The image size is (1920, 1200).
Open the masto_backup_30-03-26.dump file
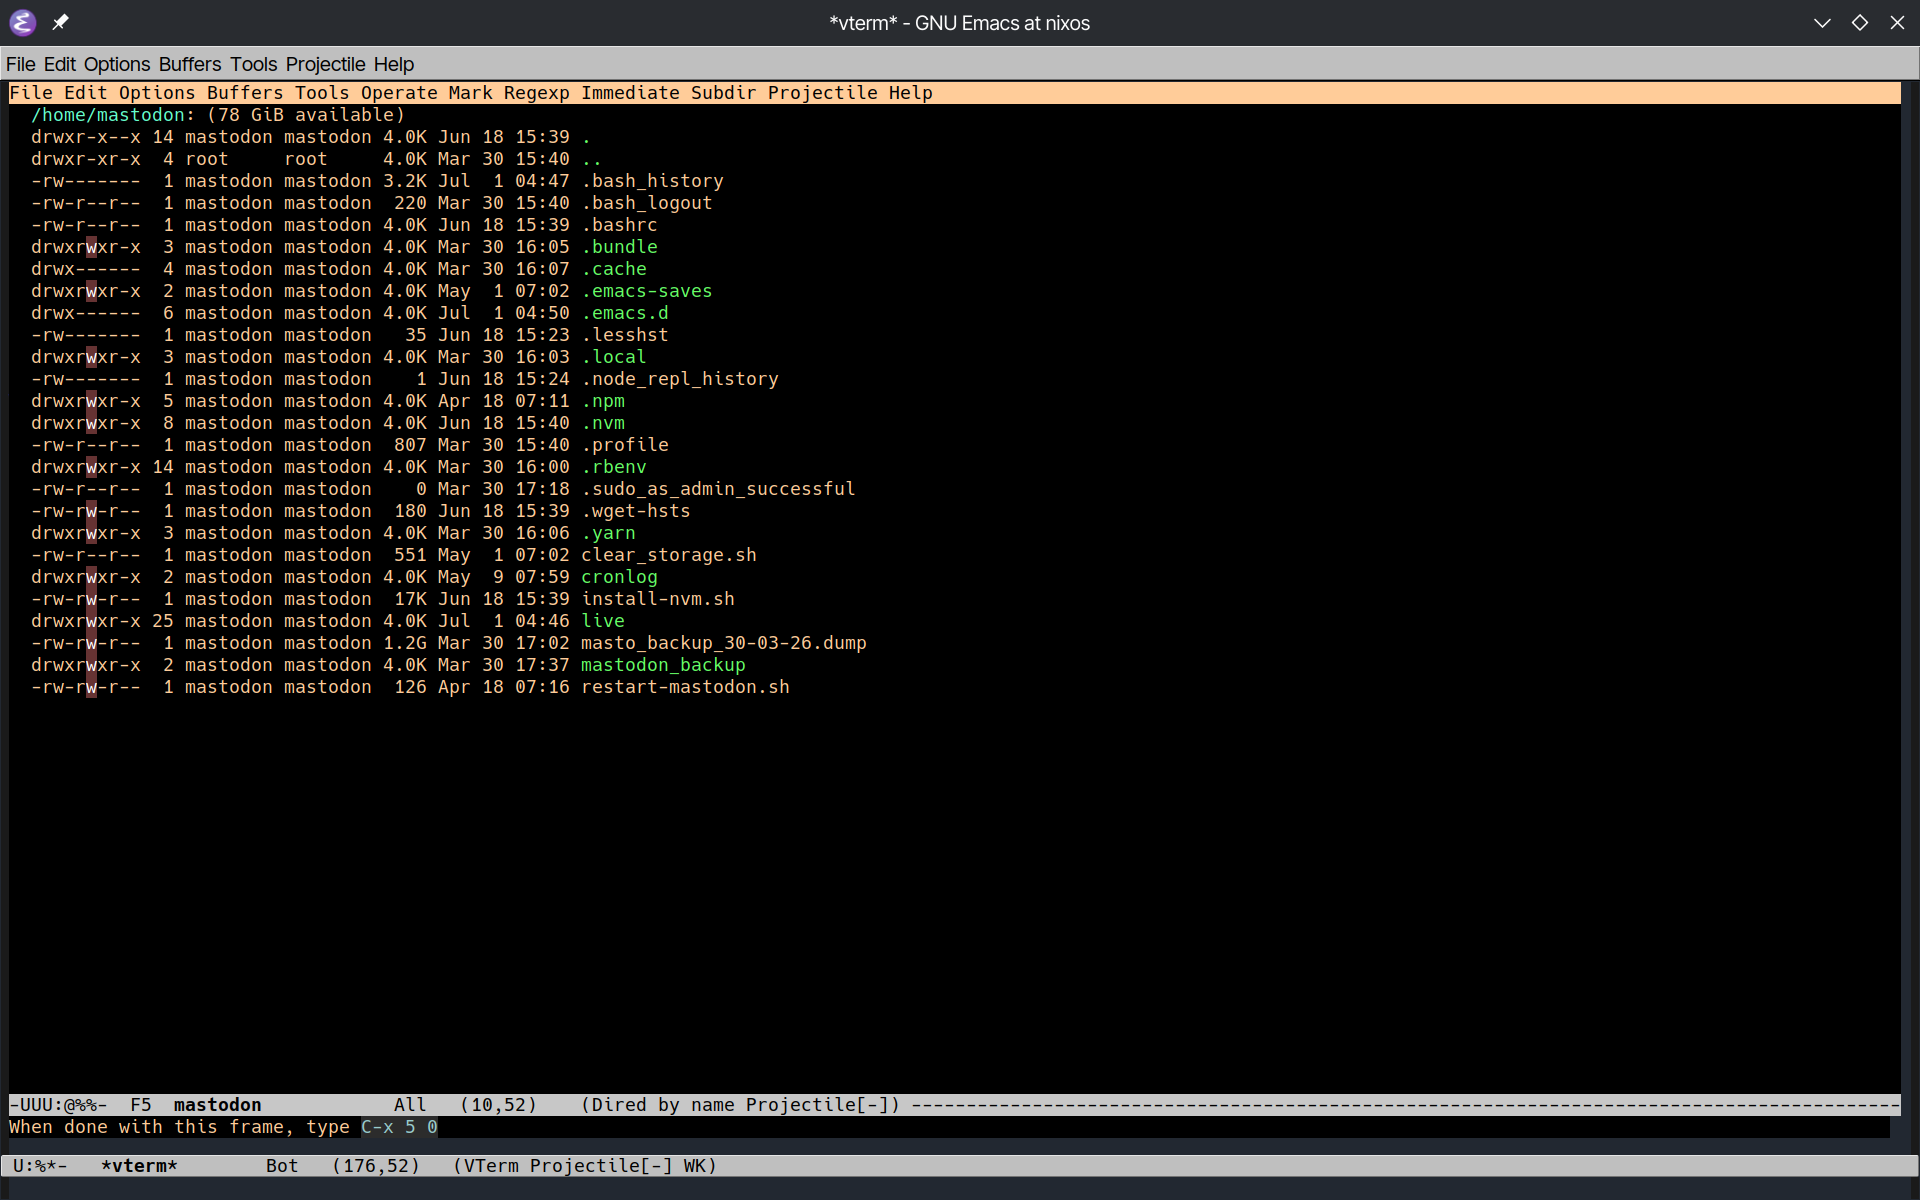pyautogui.click(x=724, y=643)
